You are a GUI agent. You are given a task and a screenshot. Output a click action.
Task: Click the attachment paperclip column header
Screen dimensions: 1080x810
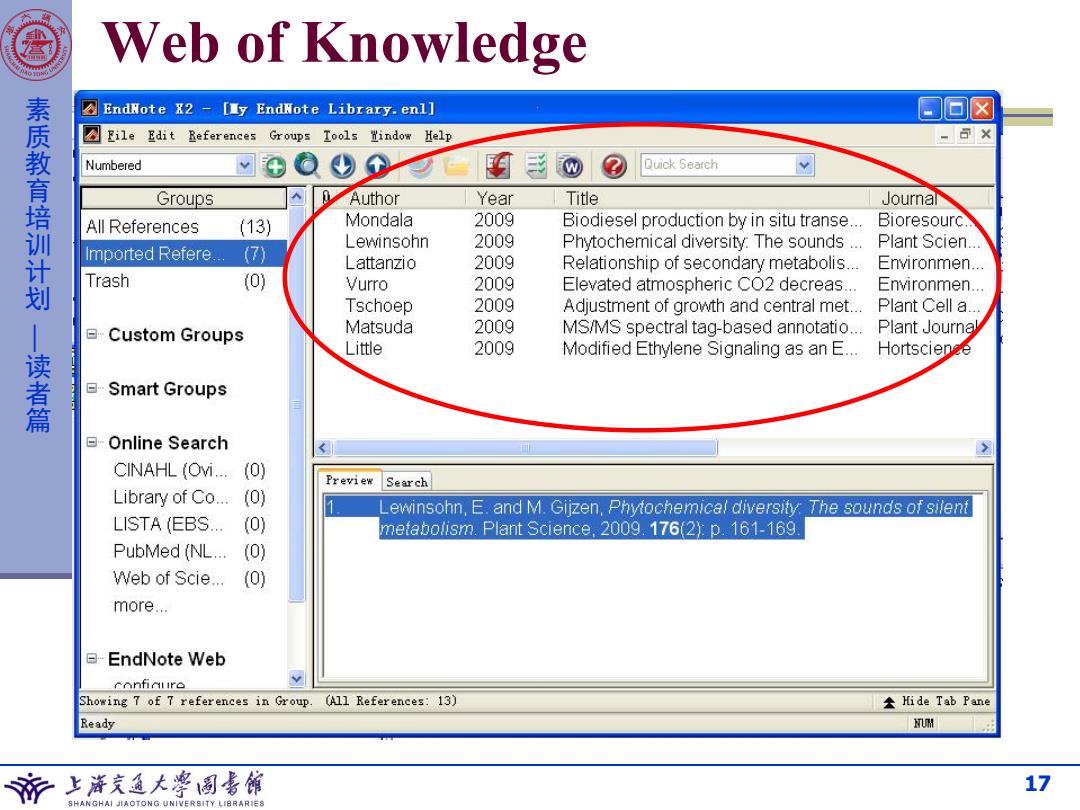[x=326, y=198]
